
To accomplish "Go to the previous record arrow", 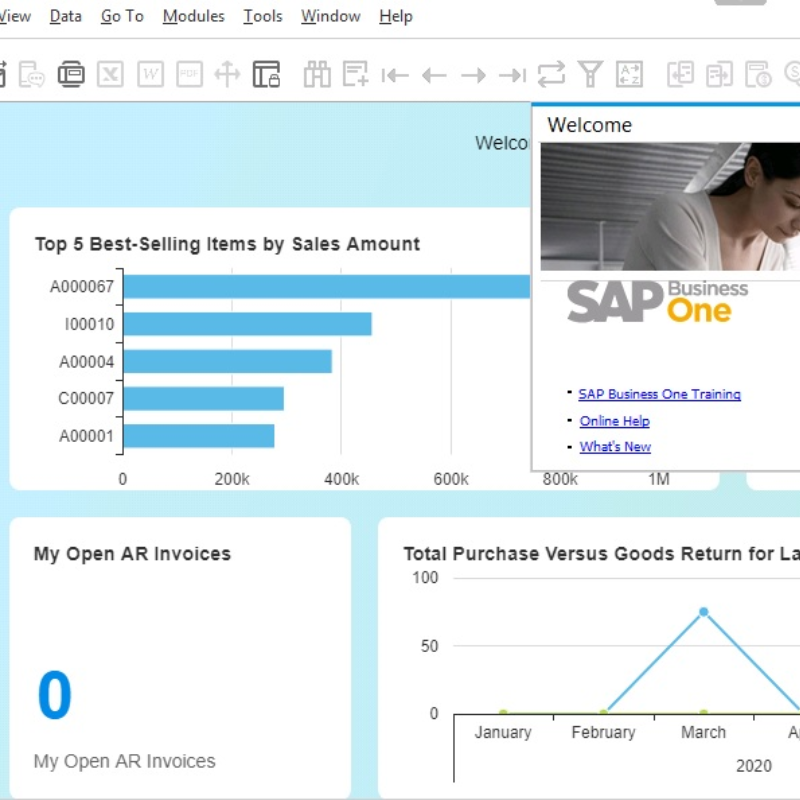I will coord(434,75).
